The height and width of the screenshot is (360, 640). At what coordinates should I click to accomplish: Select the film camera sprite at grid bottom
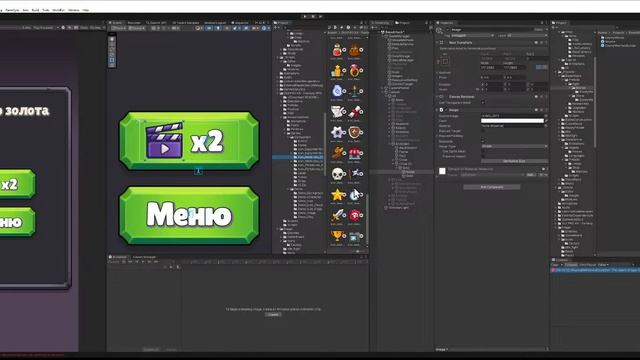coord(355,236)
